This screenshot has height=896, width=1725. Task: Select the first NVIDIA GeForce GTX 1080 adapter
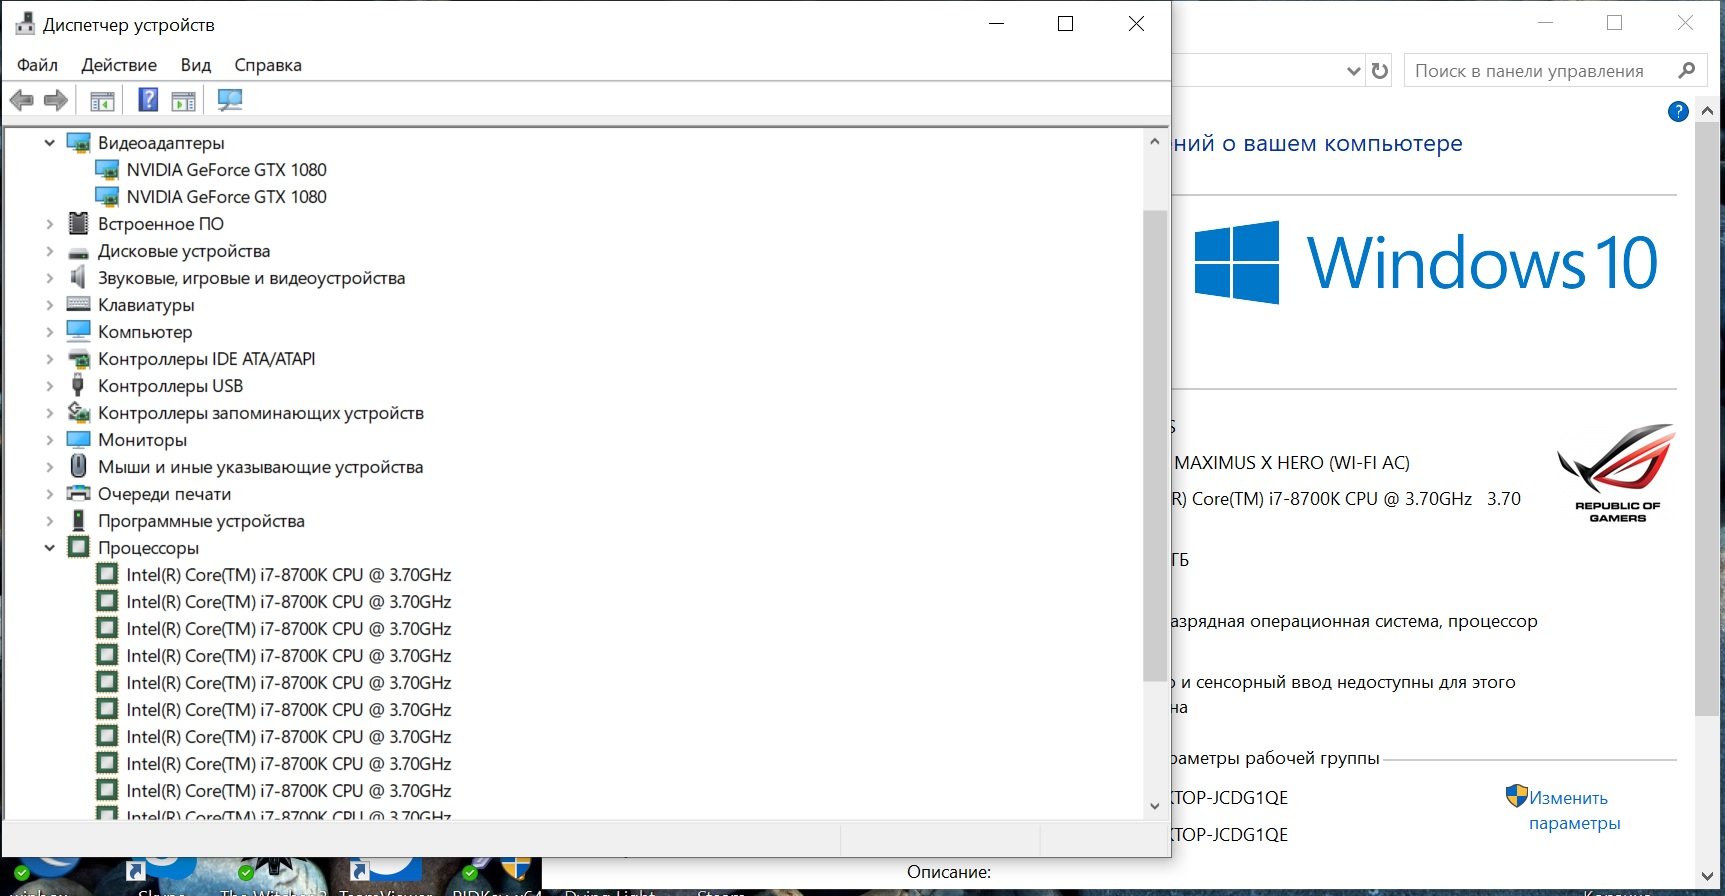pos(226,170)
